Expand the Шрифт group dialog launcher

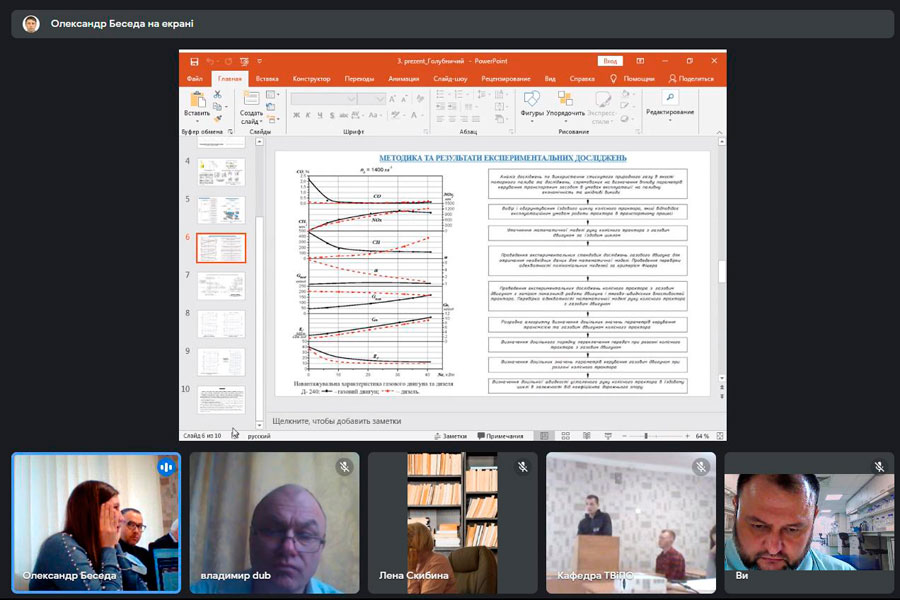[426, 132]
